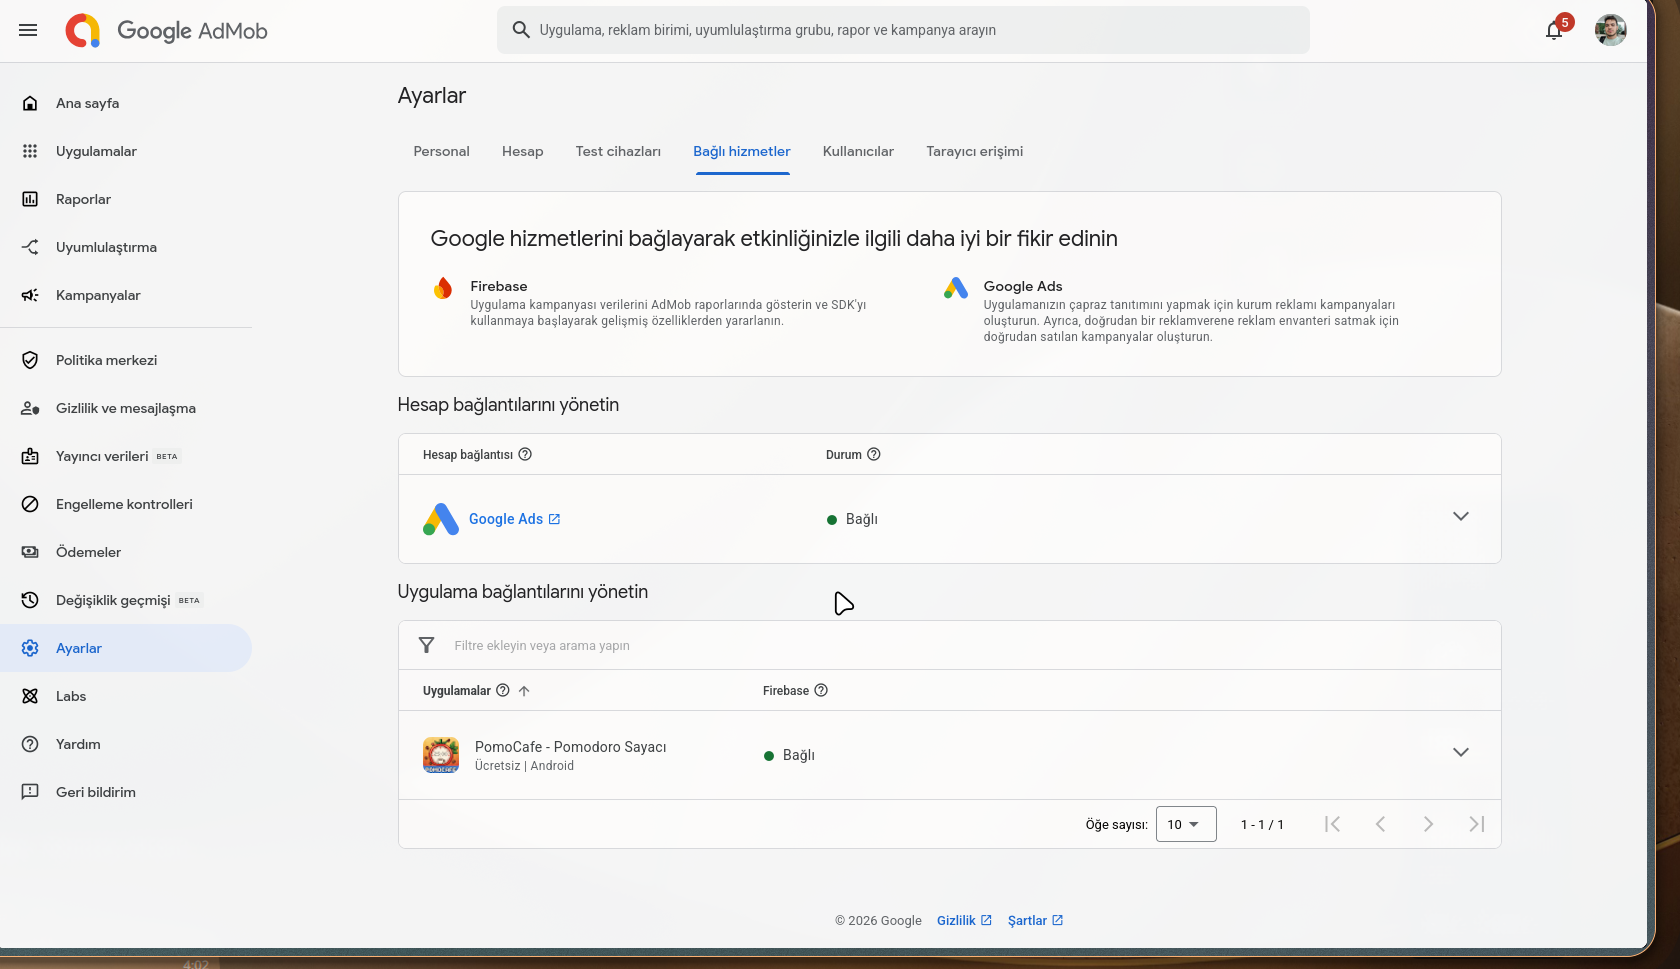Image resolution: width=1680 pixels, height=969 pixels.
Task: Switch to the Hesap tab
Action: [x=522, y=151]
